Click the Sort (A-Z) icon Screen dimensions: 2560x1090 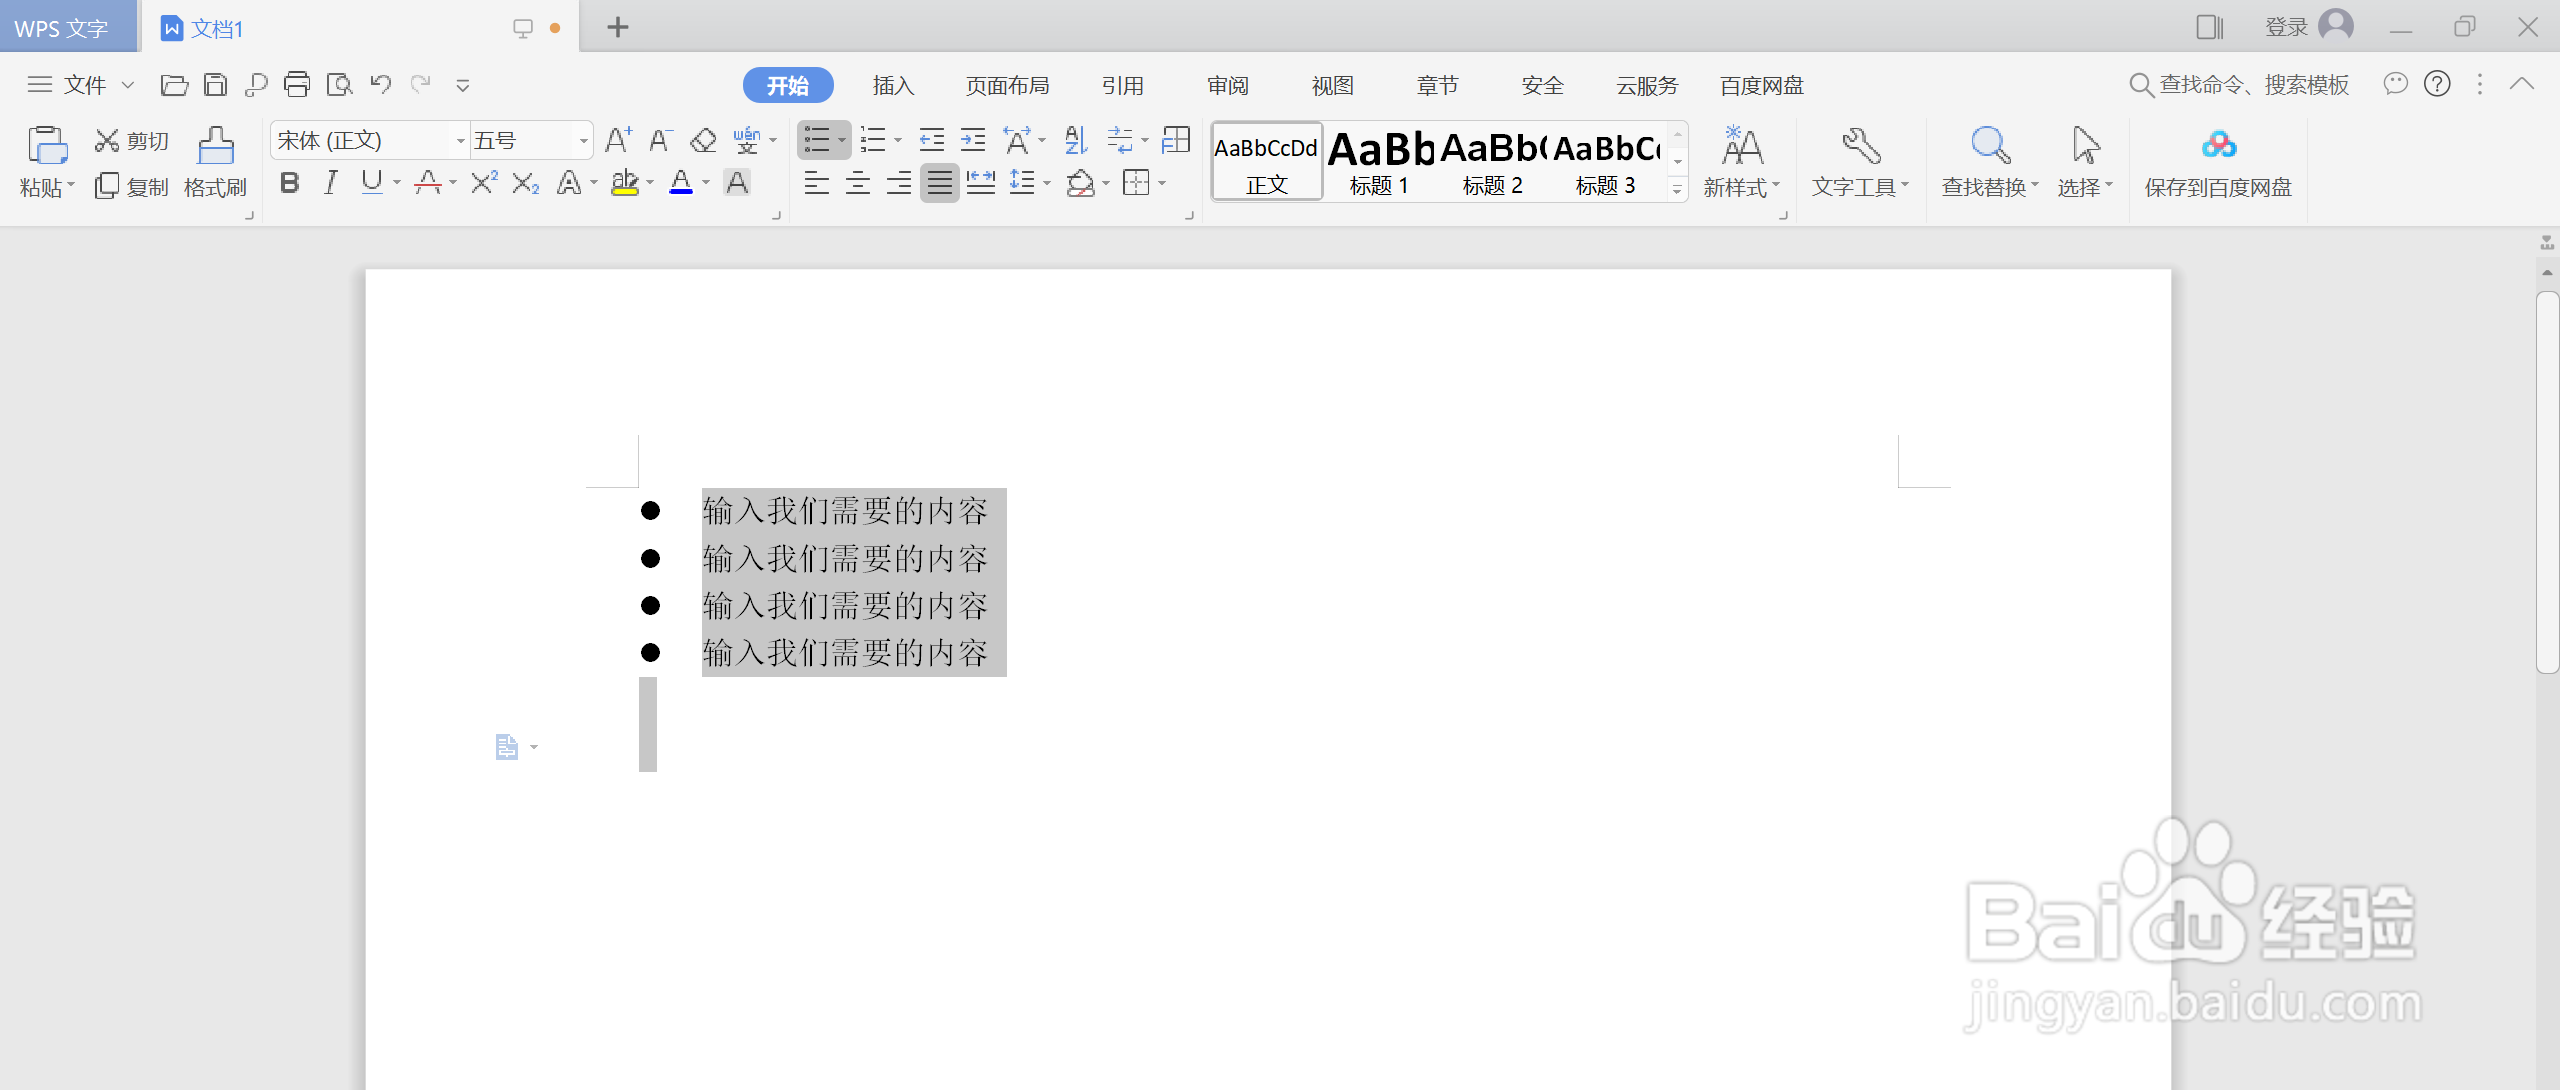click(1075, 141)
